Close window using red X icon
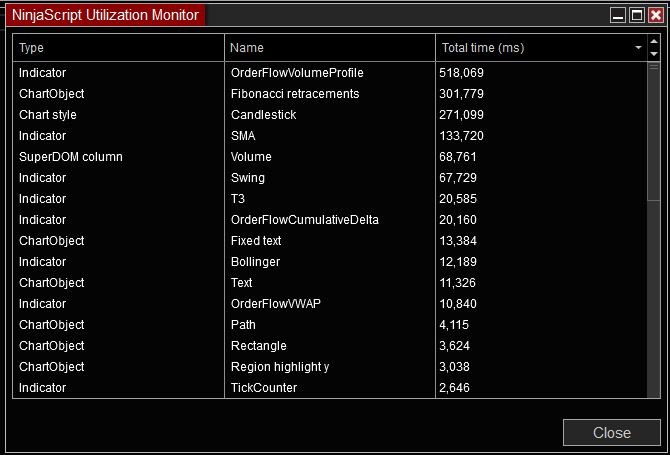 [655, 15]
